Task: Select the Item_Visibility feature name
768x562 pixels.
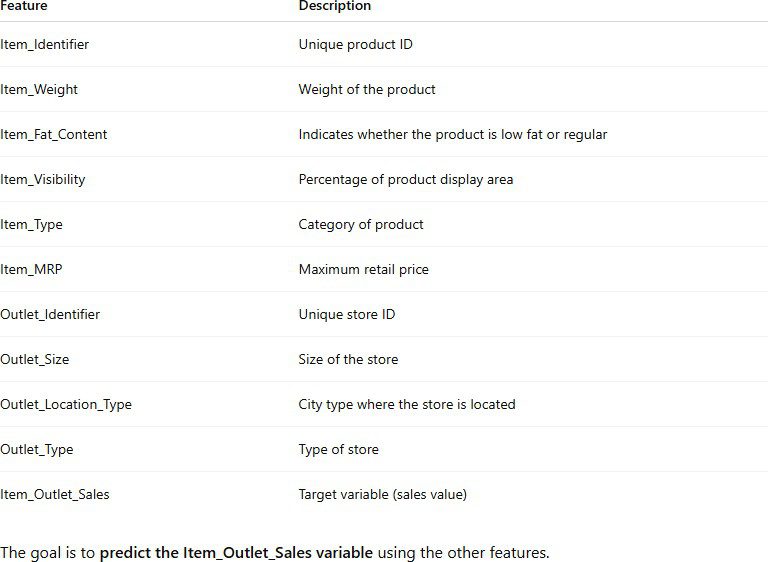Action: [x=43, y=180]
